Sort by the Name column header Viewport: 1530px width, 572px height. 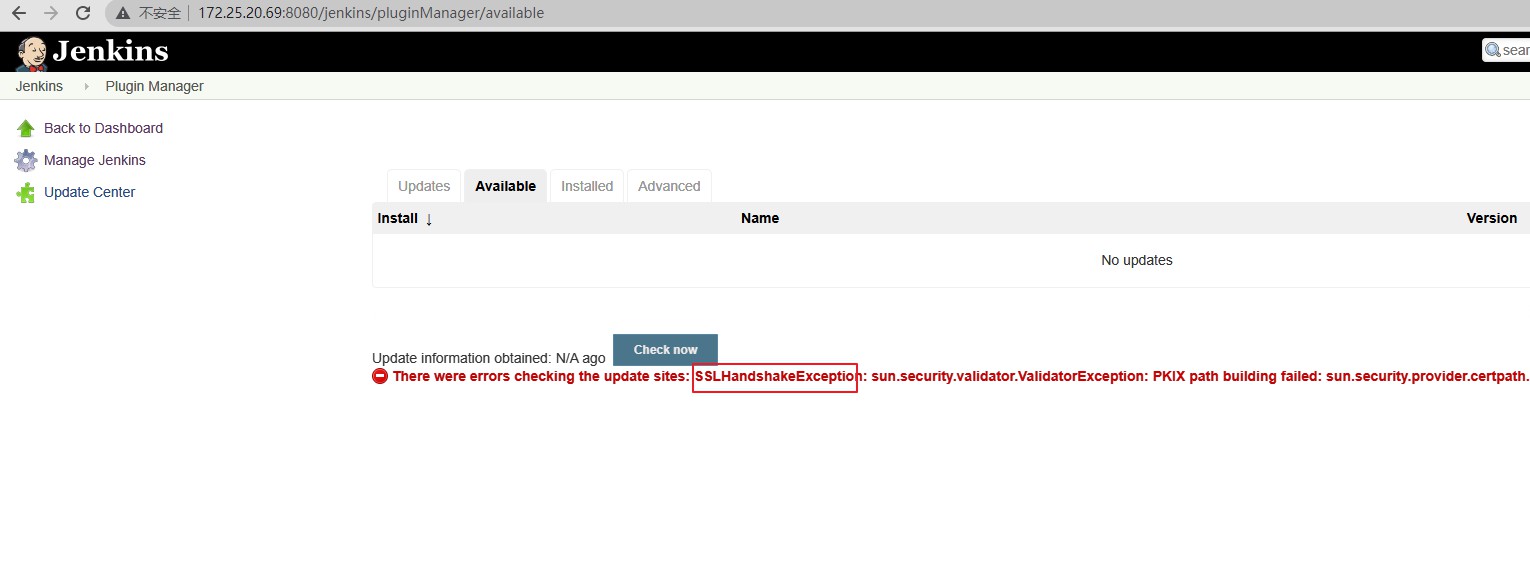pyautogui.click(x=760, y=218)
